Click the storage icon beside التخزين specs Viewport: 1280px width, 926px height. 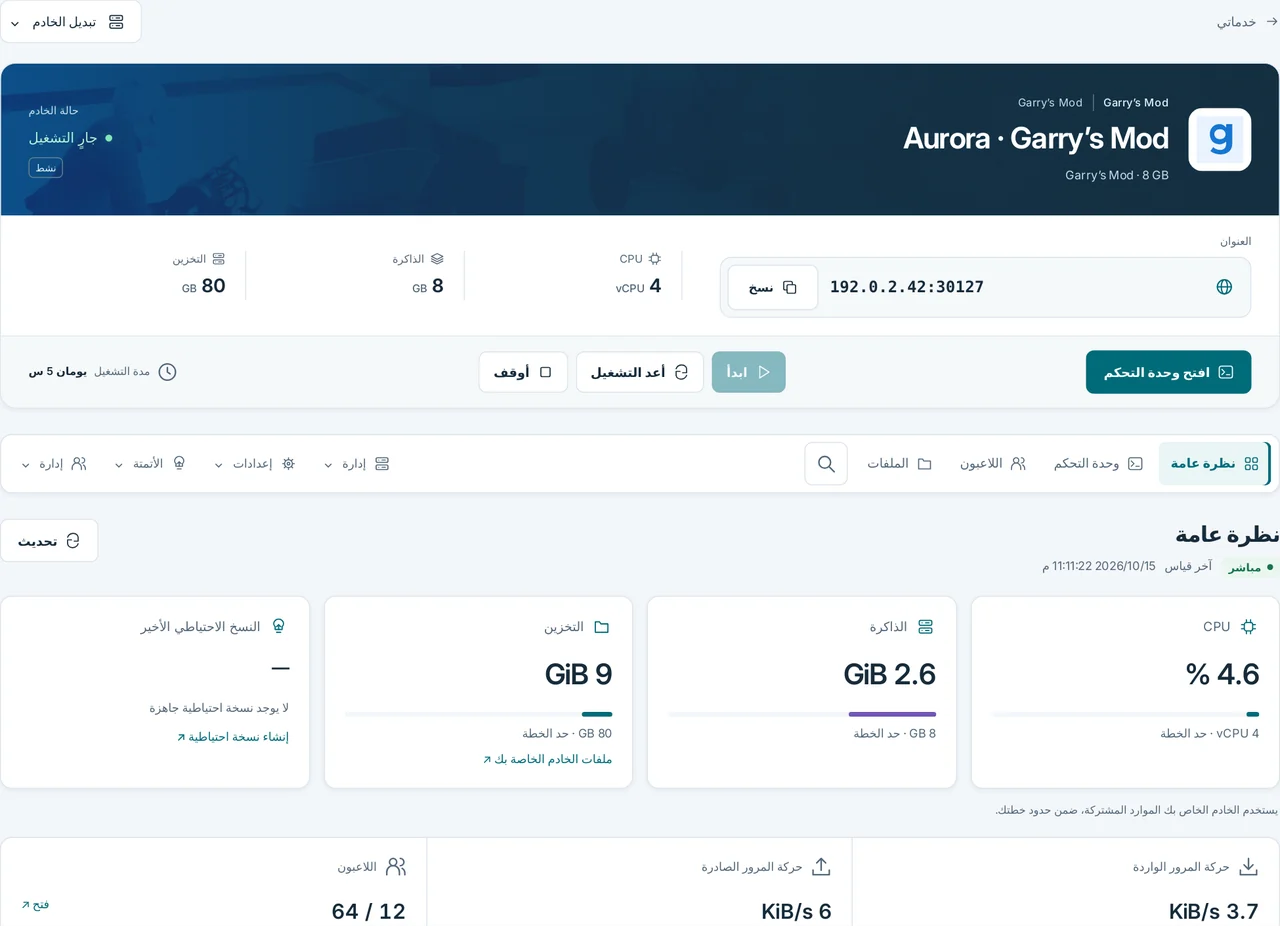coord(219,258)
